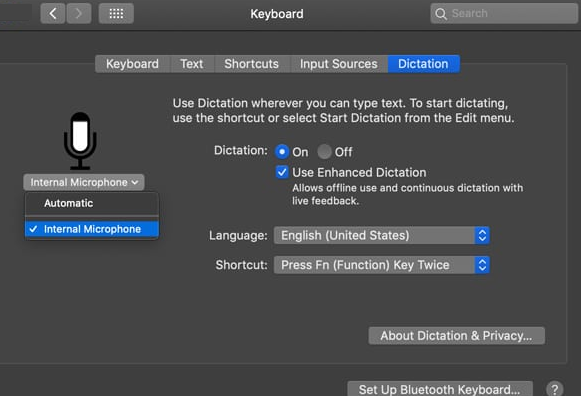Toggle Use Enhanced Dictation checkbox
The image size is (581, 396).
[x=282, y=172]
